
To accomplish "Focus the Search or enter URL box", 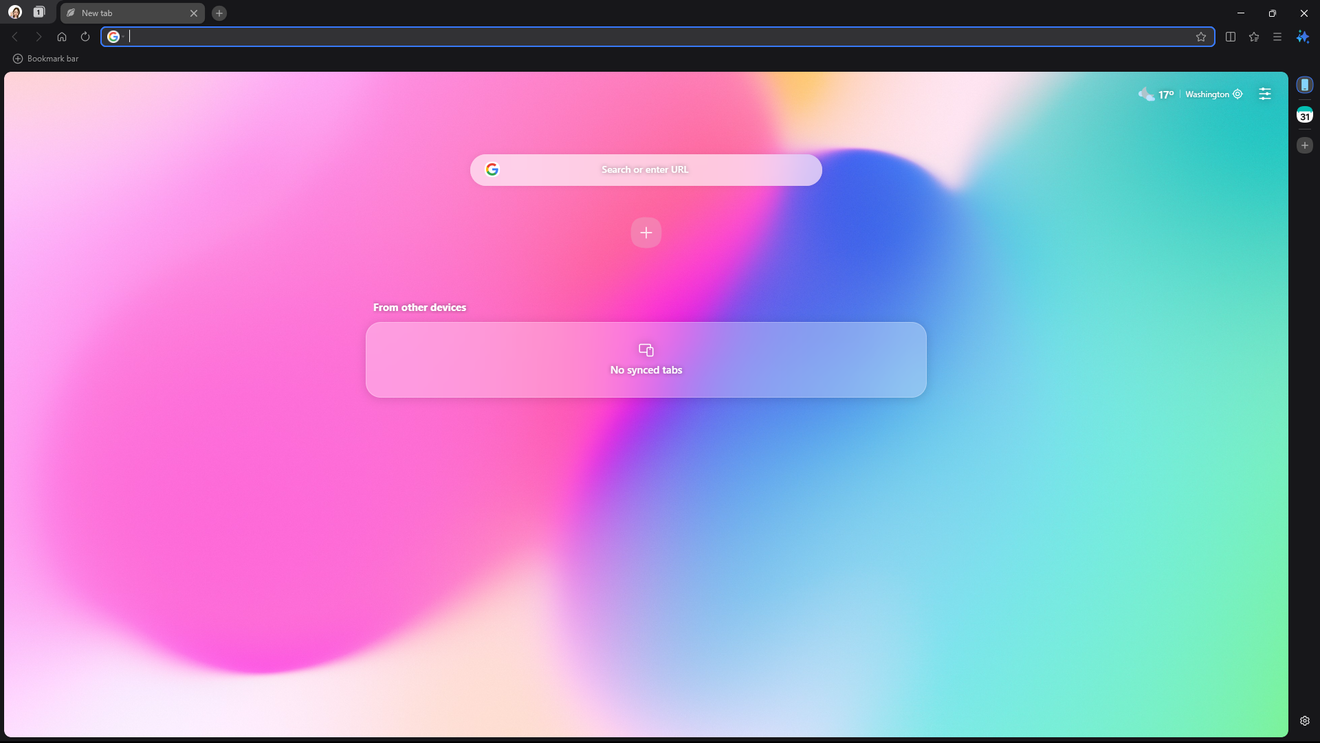I will [x=645, y=170].
